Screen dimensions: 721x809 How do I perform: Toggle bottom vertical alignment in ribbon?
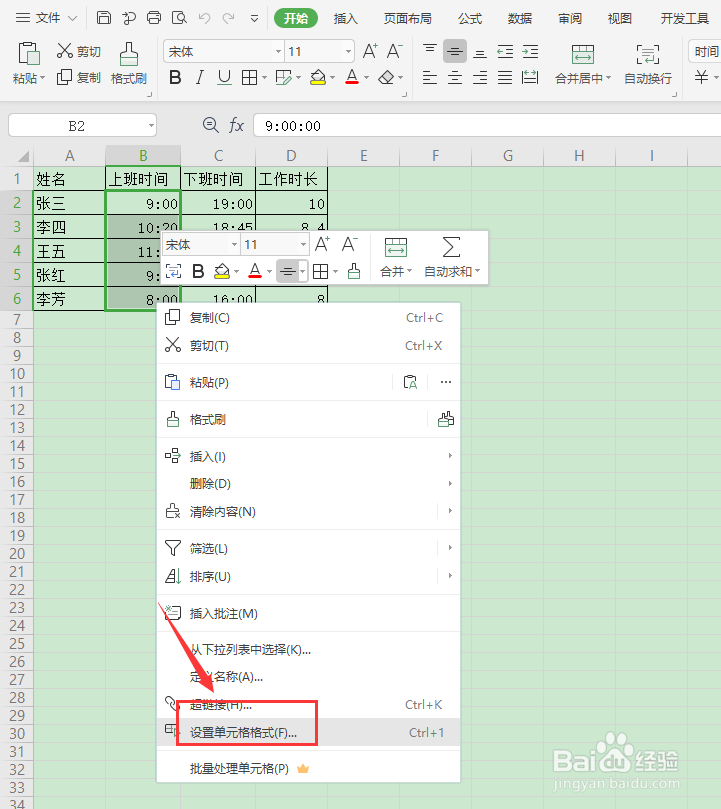click(480, 52)
